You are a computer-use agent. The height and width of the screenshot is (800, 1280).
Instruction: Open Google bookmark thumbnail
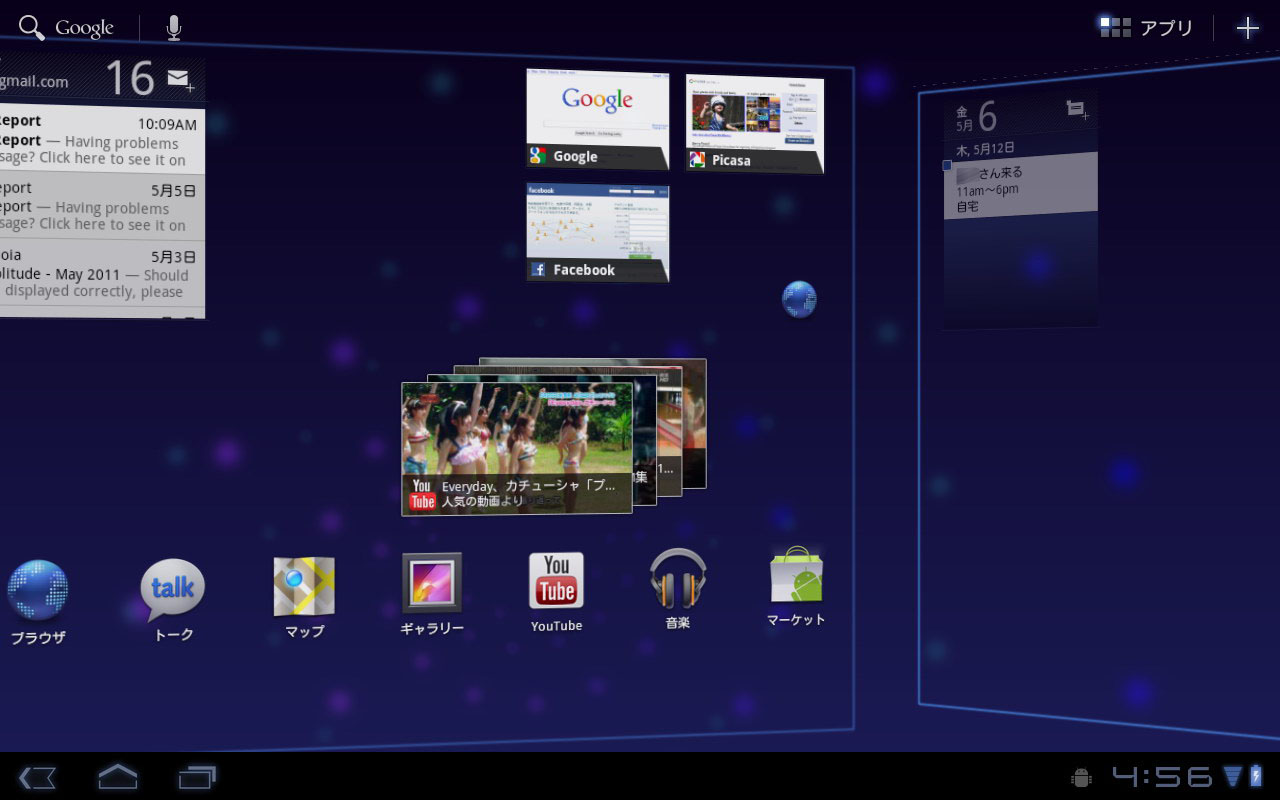598,119
